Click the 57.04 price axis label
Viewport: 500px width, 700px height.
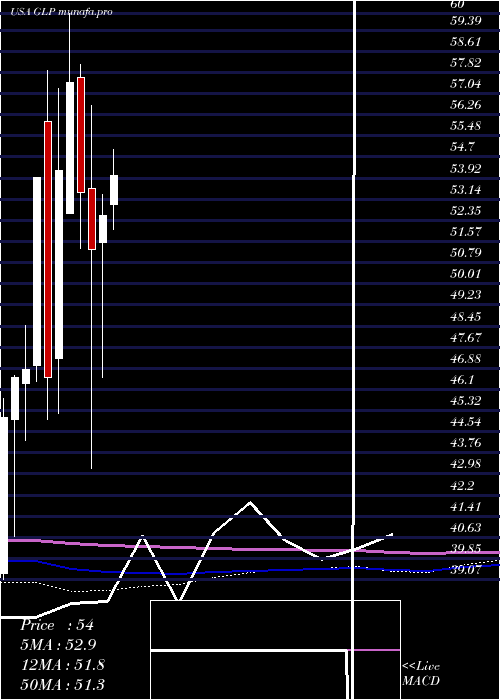pos(466,84)
